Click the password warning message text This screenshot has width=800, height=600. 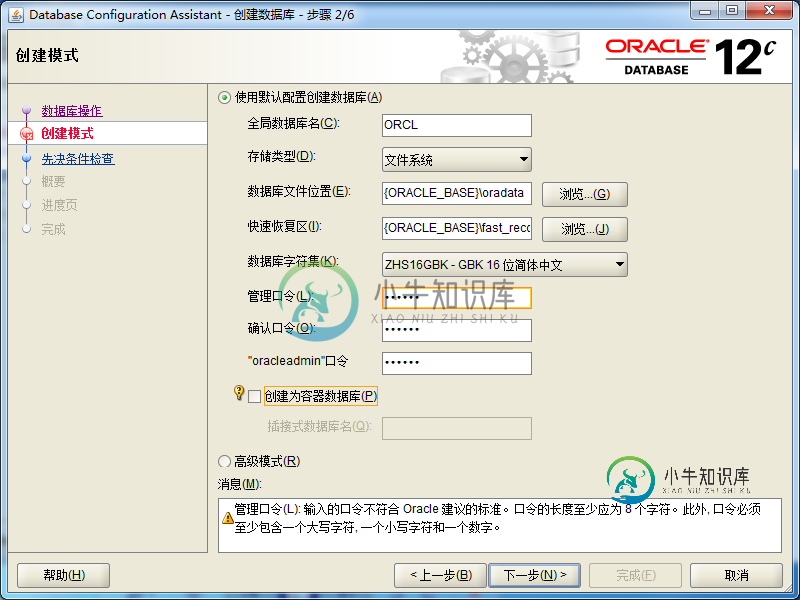(x=497, y=518)
